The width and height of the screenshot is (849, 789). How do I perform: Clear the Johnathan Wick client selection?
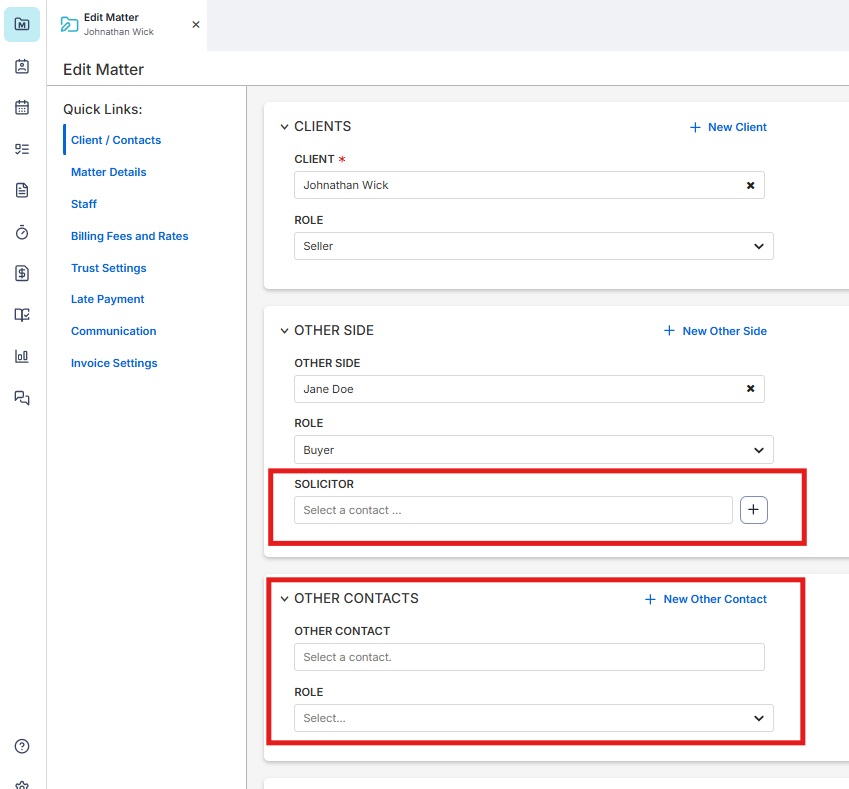(750, 185)
